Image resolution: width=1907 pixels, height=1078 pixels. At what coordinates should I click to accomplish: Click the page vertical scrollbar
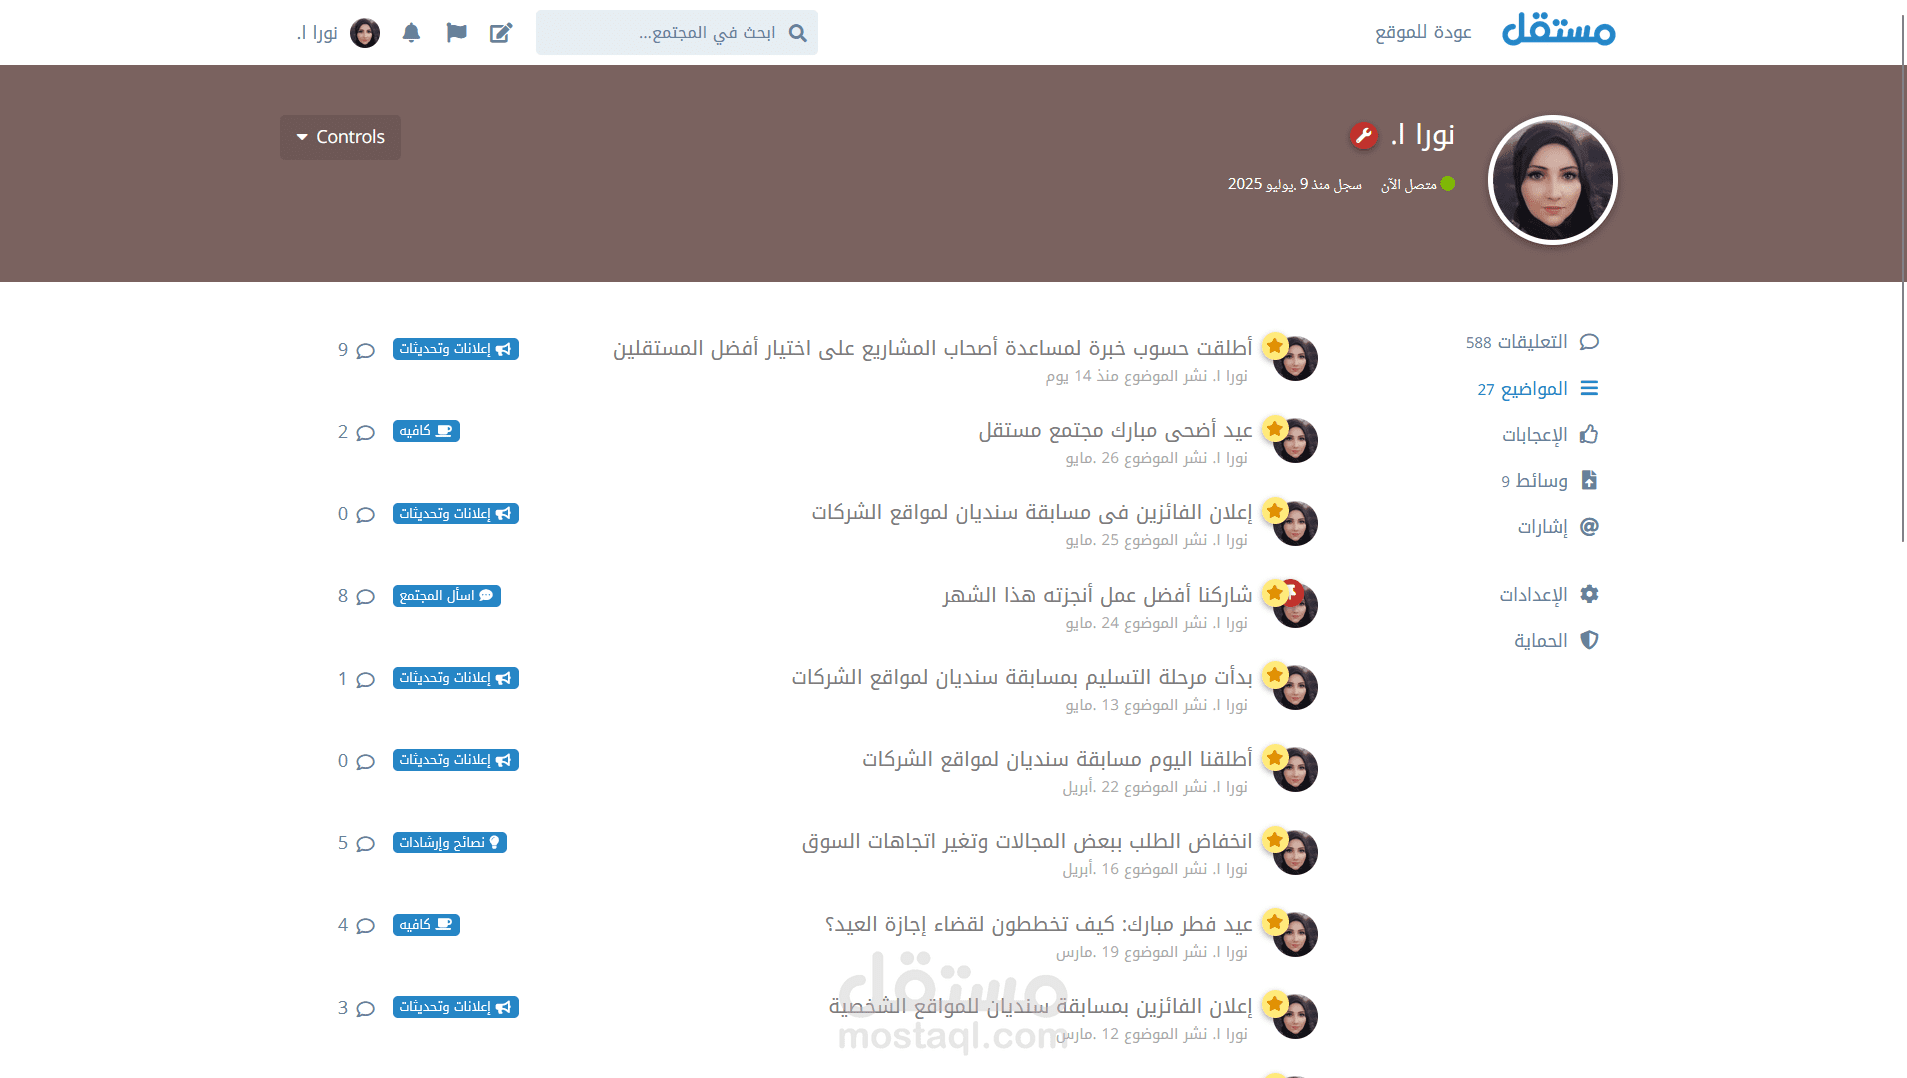click(1902, 280)
